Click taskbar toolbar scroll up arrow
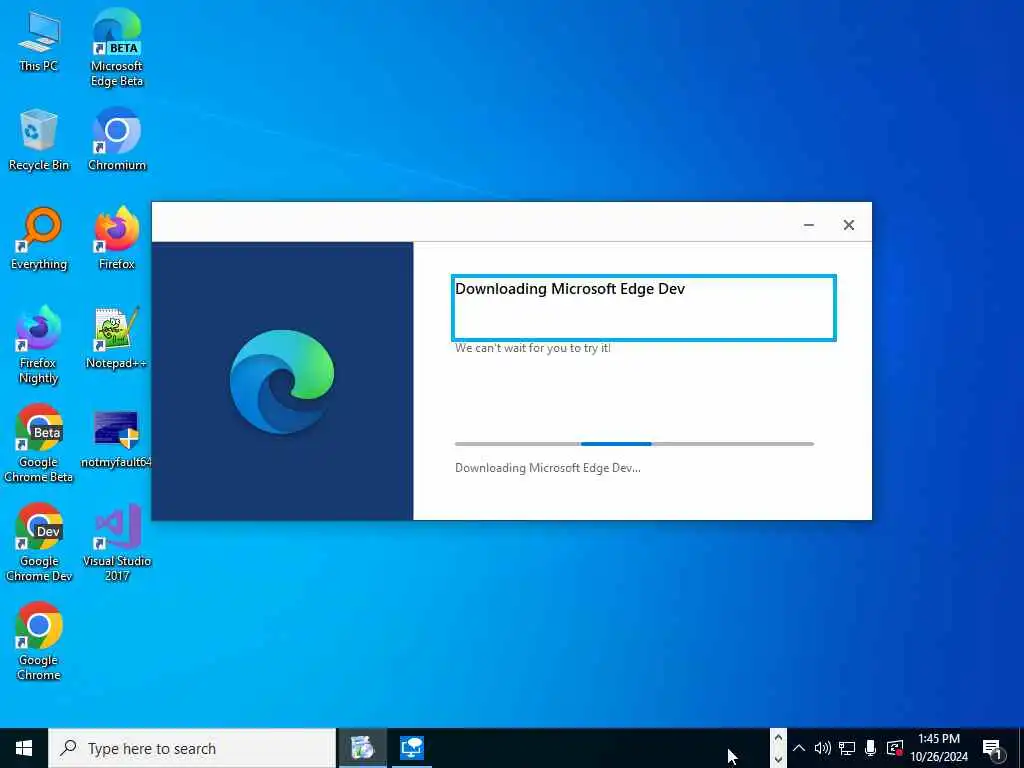The width and height of the screenshot is (1024, 768). [778, 738]
